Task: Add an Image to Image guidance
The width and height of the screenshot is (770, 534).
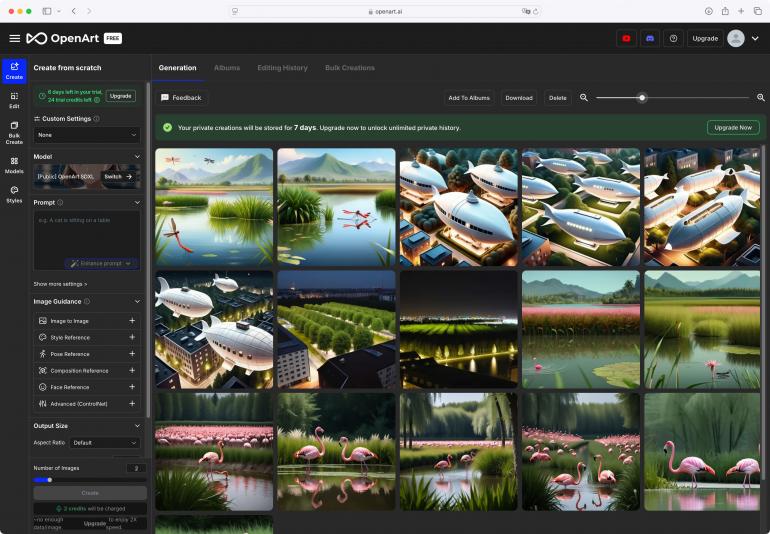Action: click(x=131, y=321)
